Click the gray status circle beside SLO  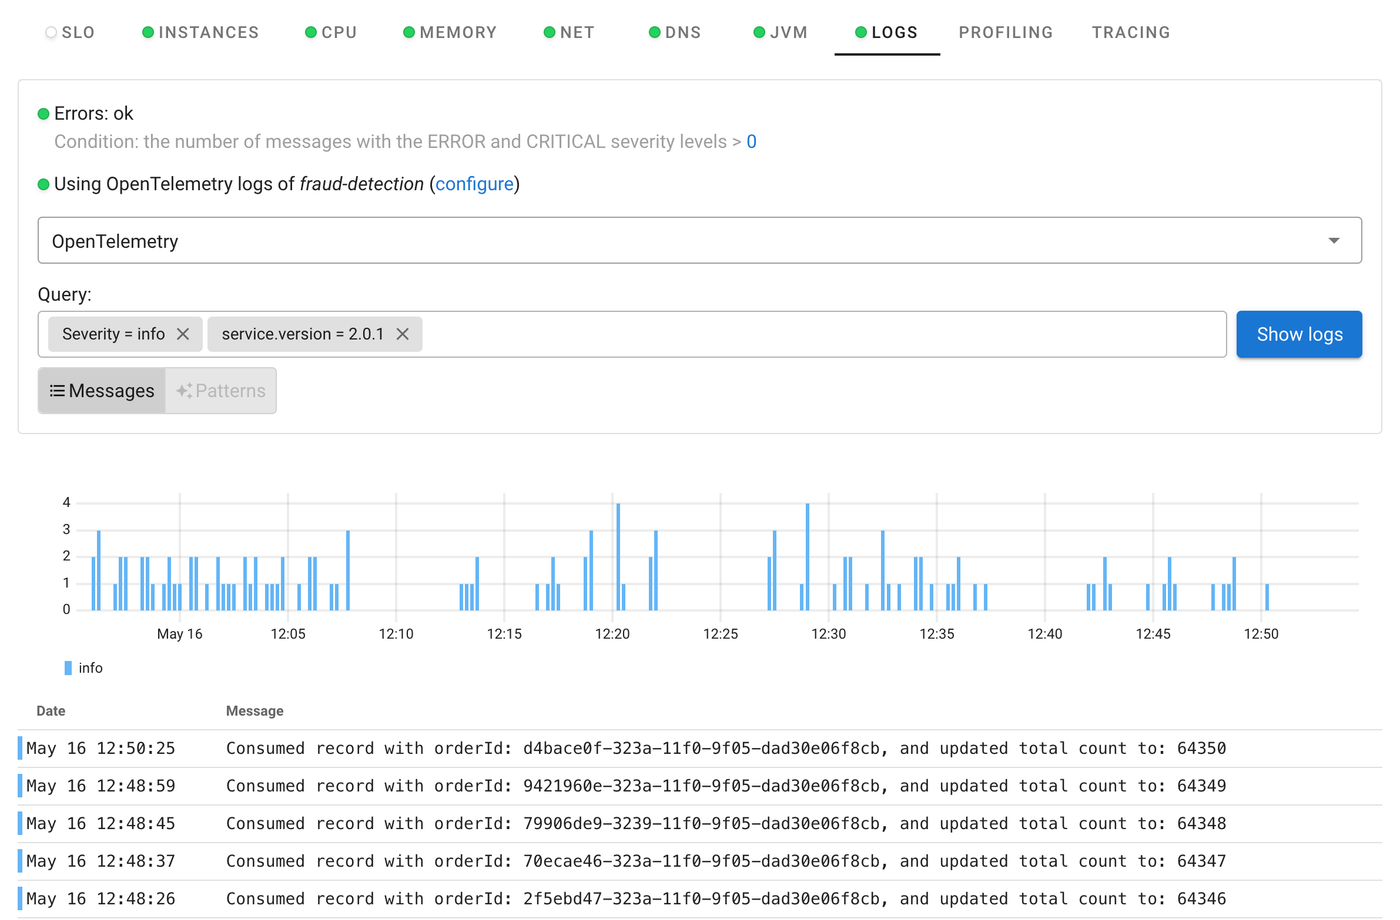(x=50, y=32)
